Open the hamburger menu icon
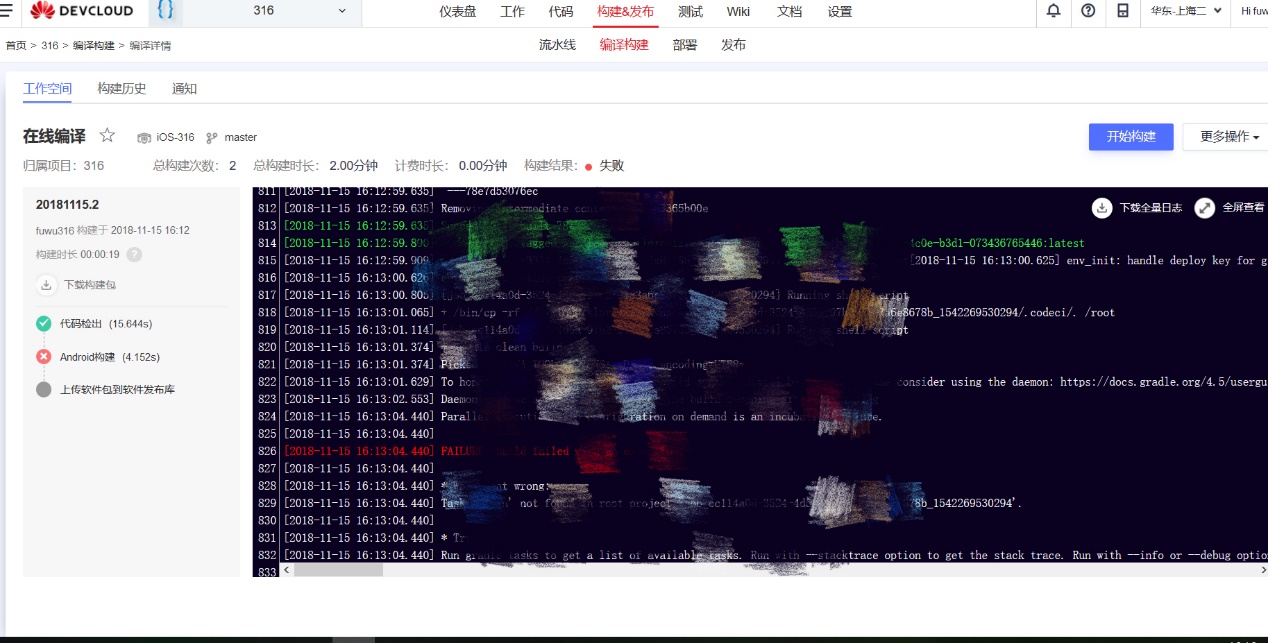The height and width of the screenshot is (643, 1268). click(x=7, y=11)
